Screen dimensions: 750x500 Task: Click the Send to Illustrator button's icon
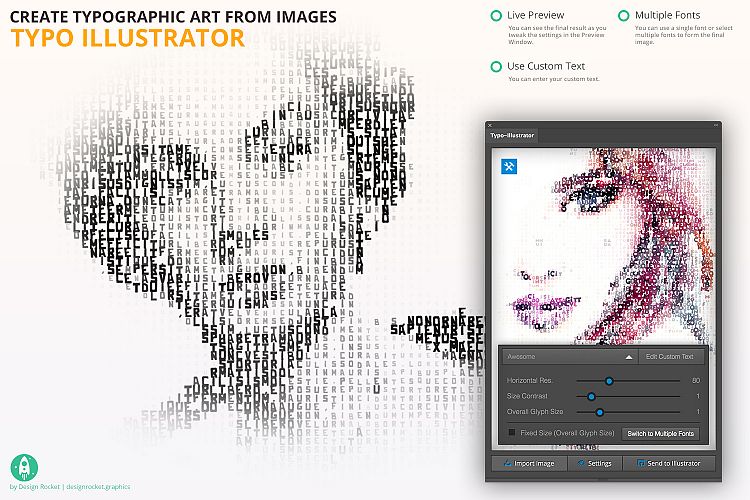[640, 463]
